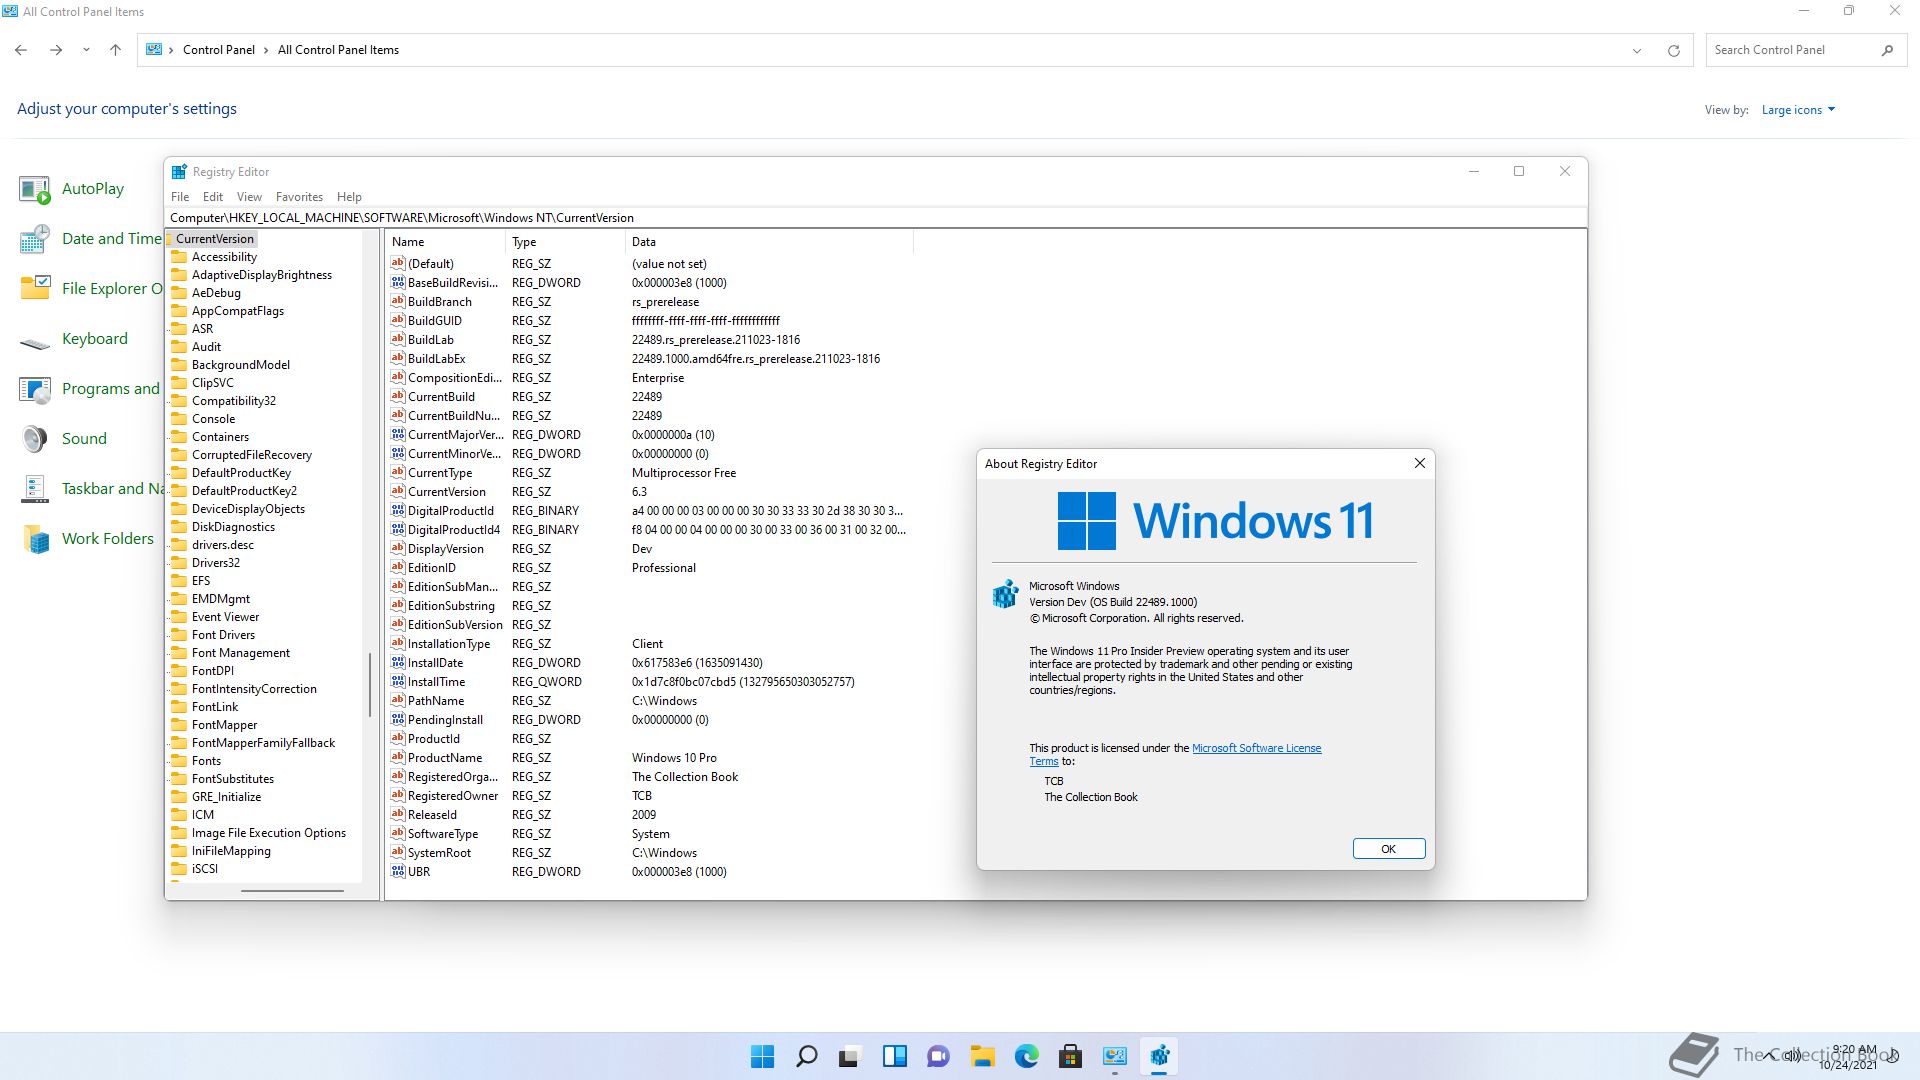Open the Taskbar and Navigation icon
This screenshot has width=1920, height=1080.
[x=90, y=489]
